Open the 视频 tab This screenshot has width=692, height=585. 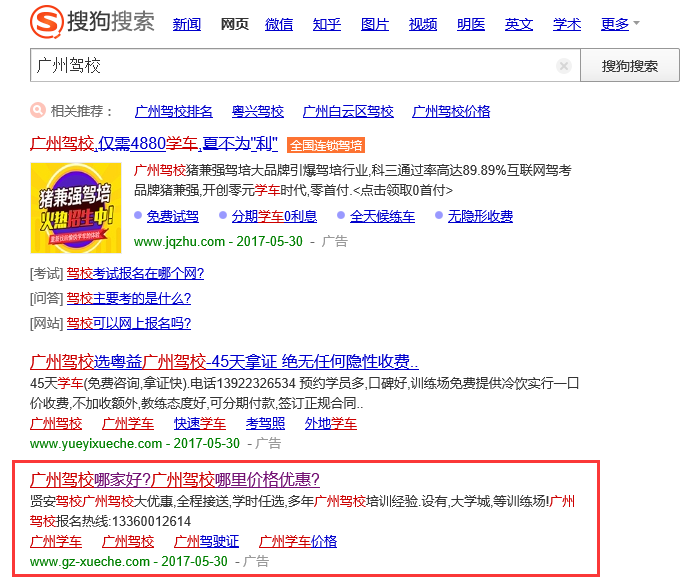(x=423, y=24)
